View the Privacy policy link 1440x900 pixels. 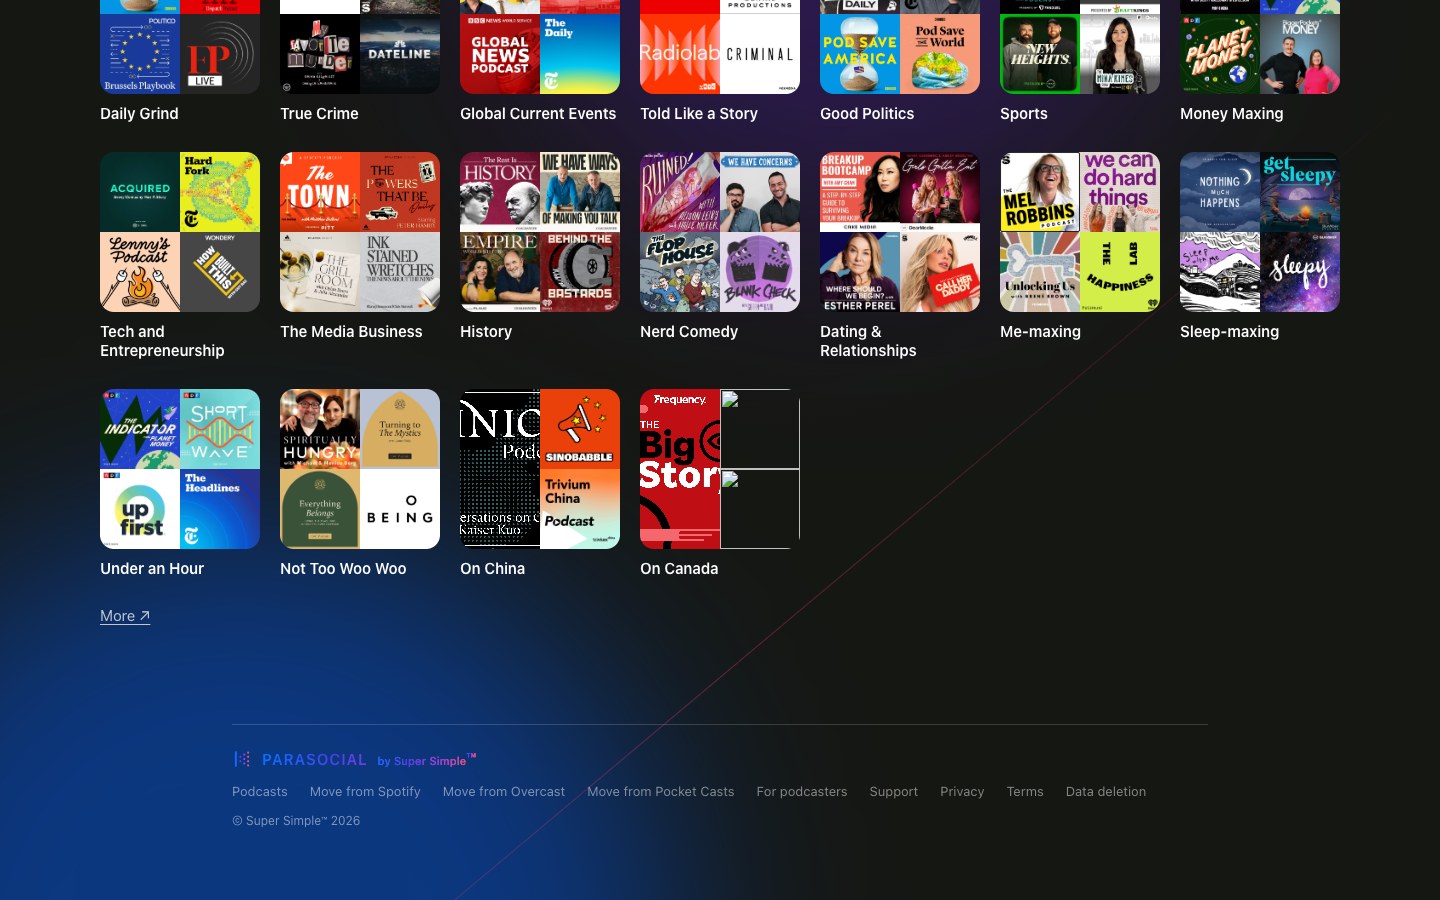[962, 791]
